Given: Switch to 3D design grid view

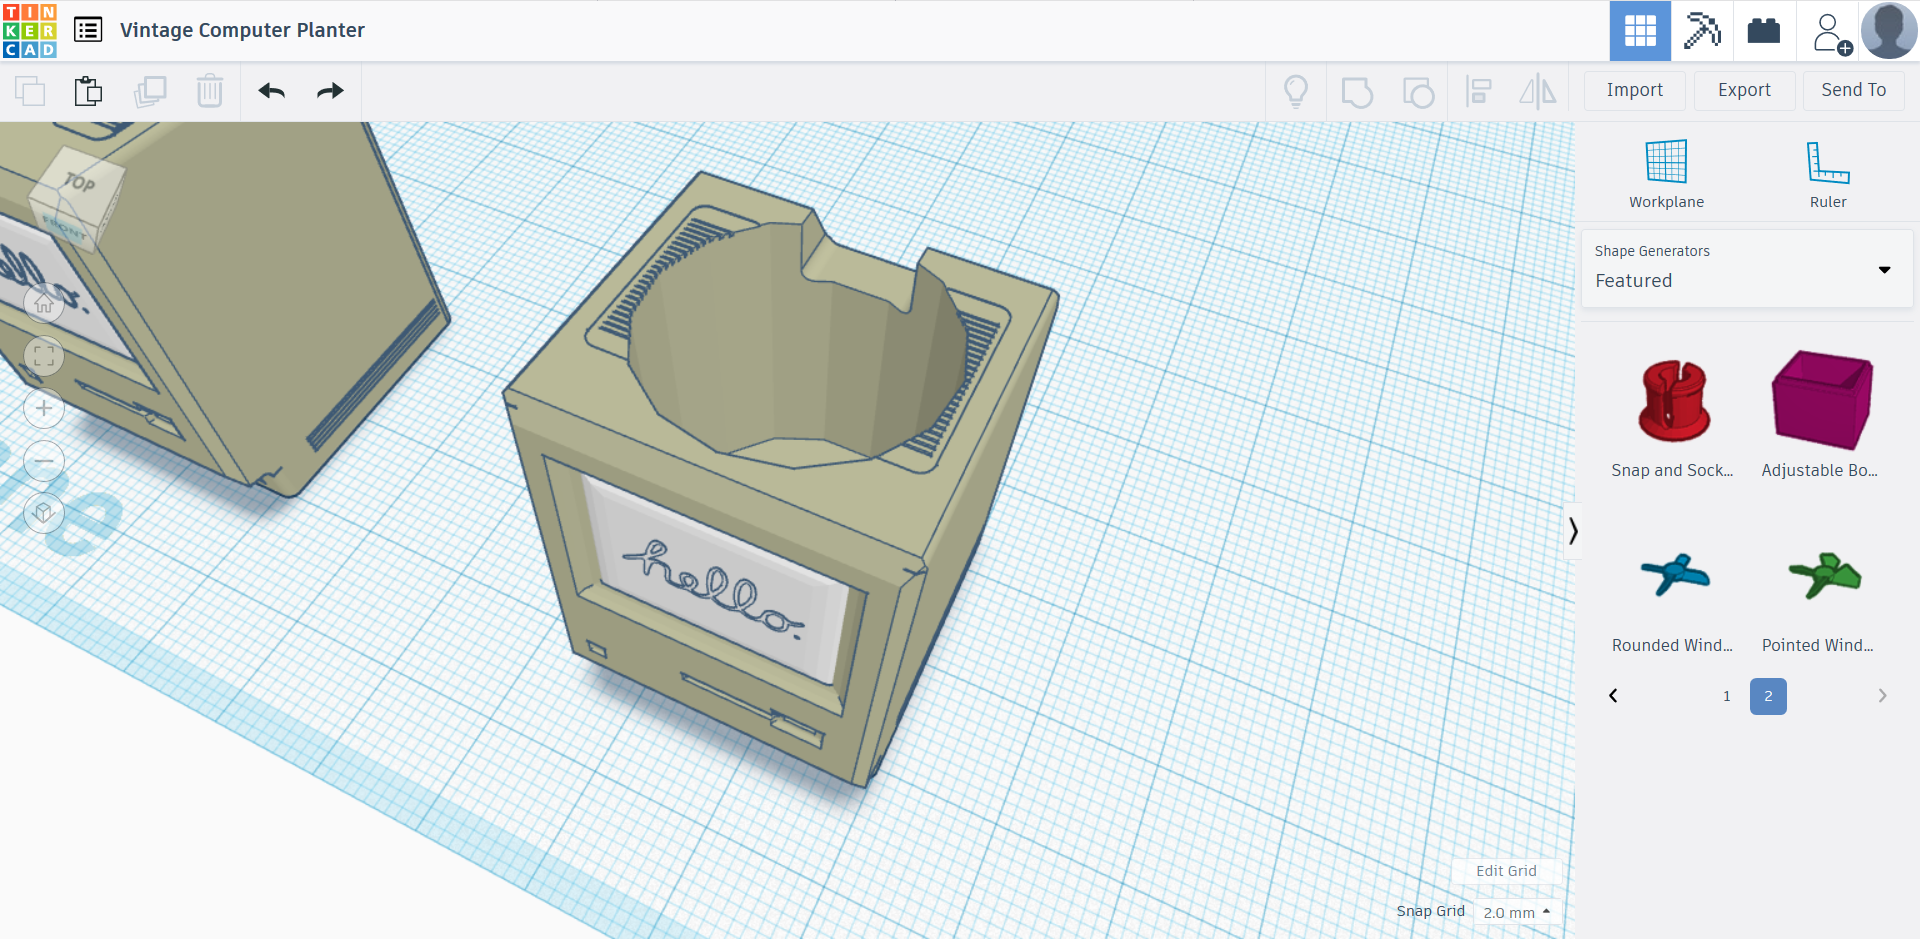Looking at the screenshot, I should tap(1640, 31).
